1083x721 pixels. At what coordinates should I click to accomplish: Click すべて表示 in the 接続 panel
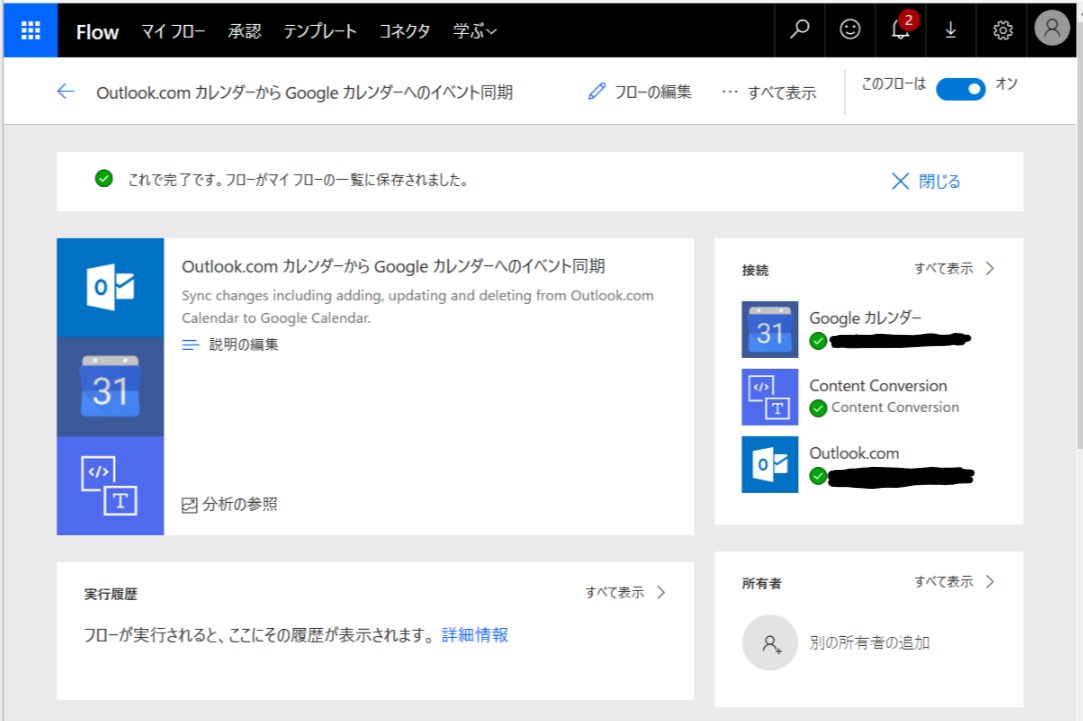[x=943, y=269]
